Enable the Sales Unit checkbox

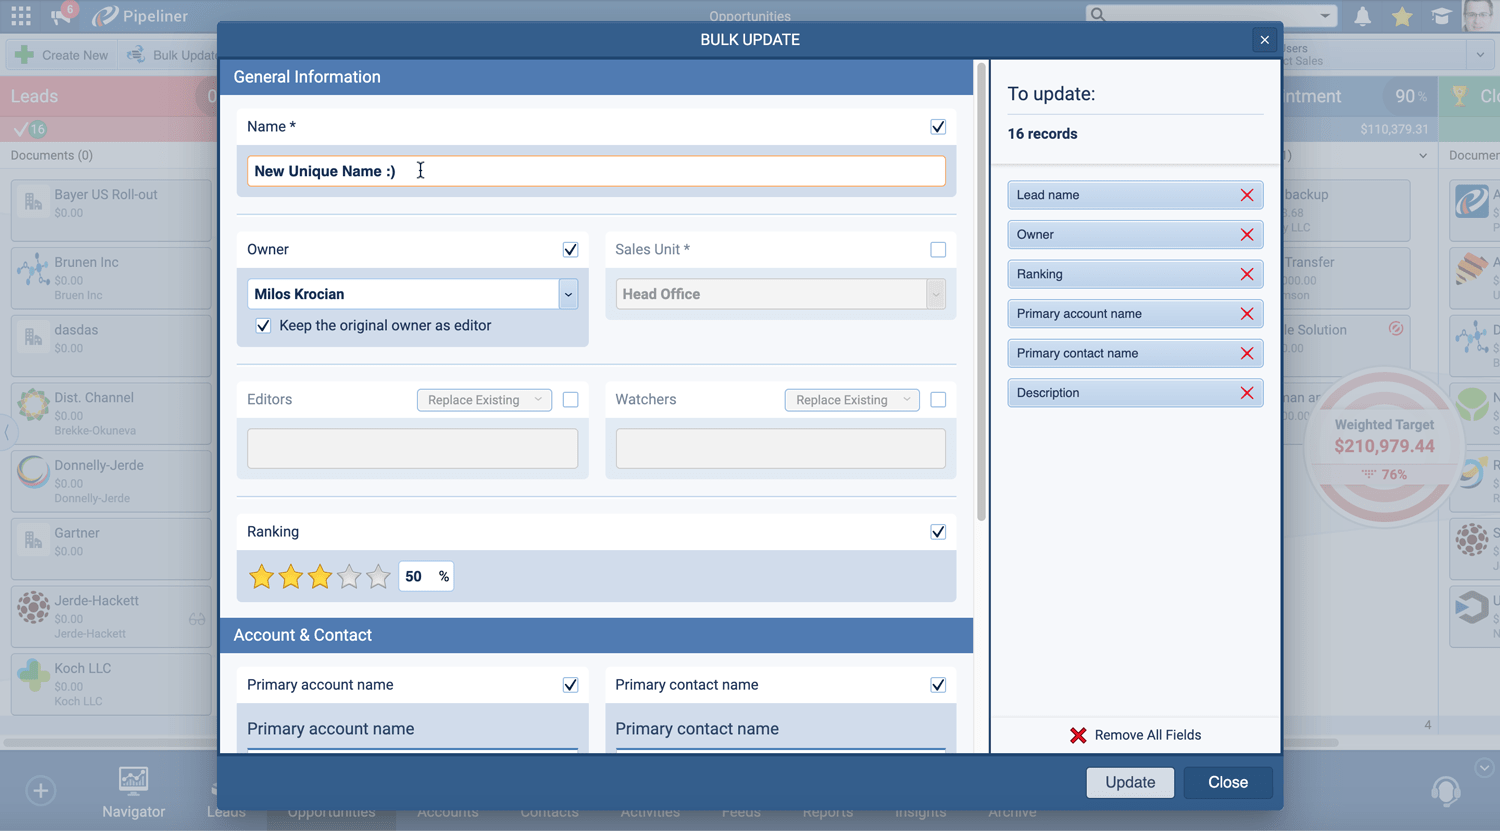point(937,250)
